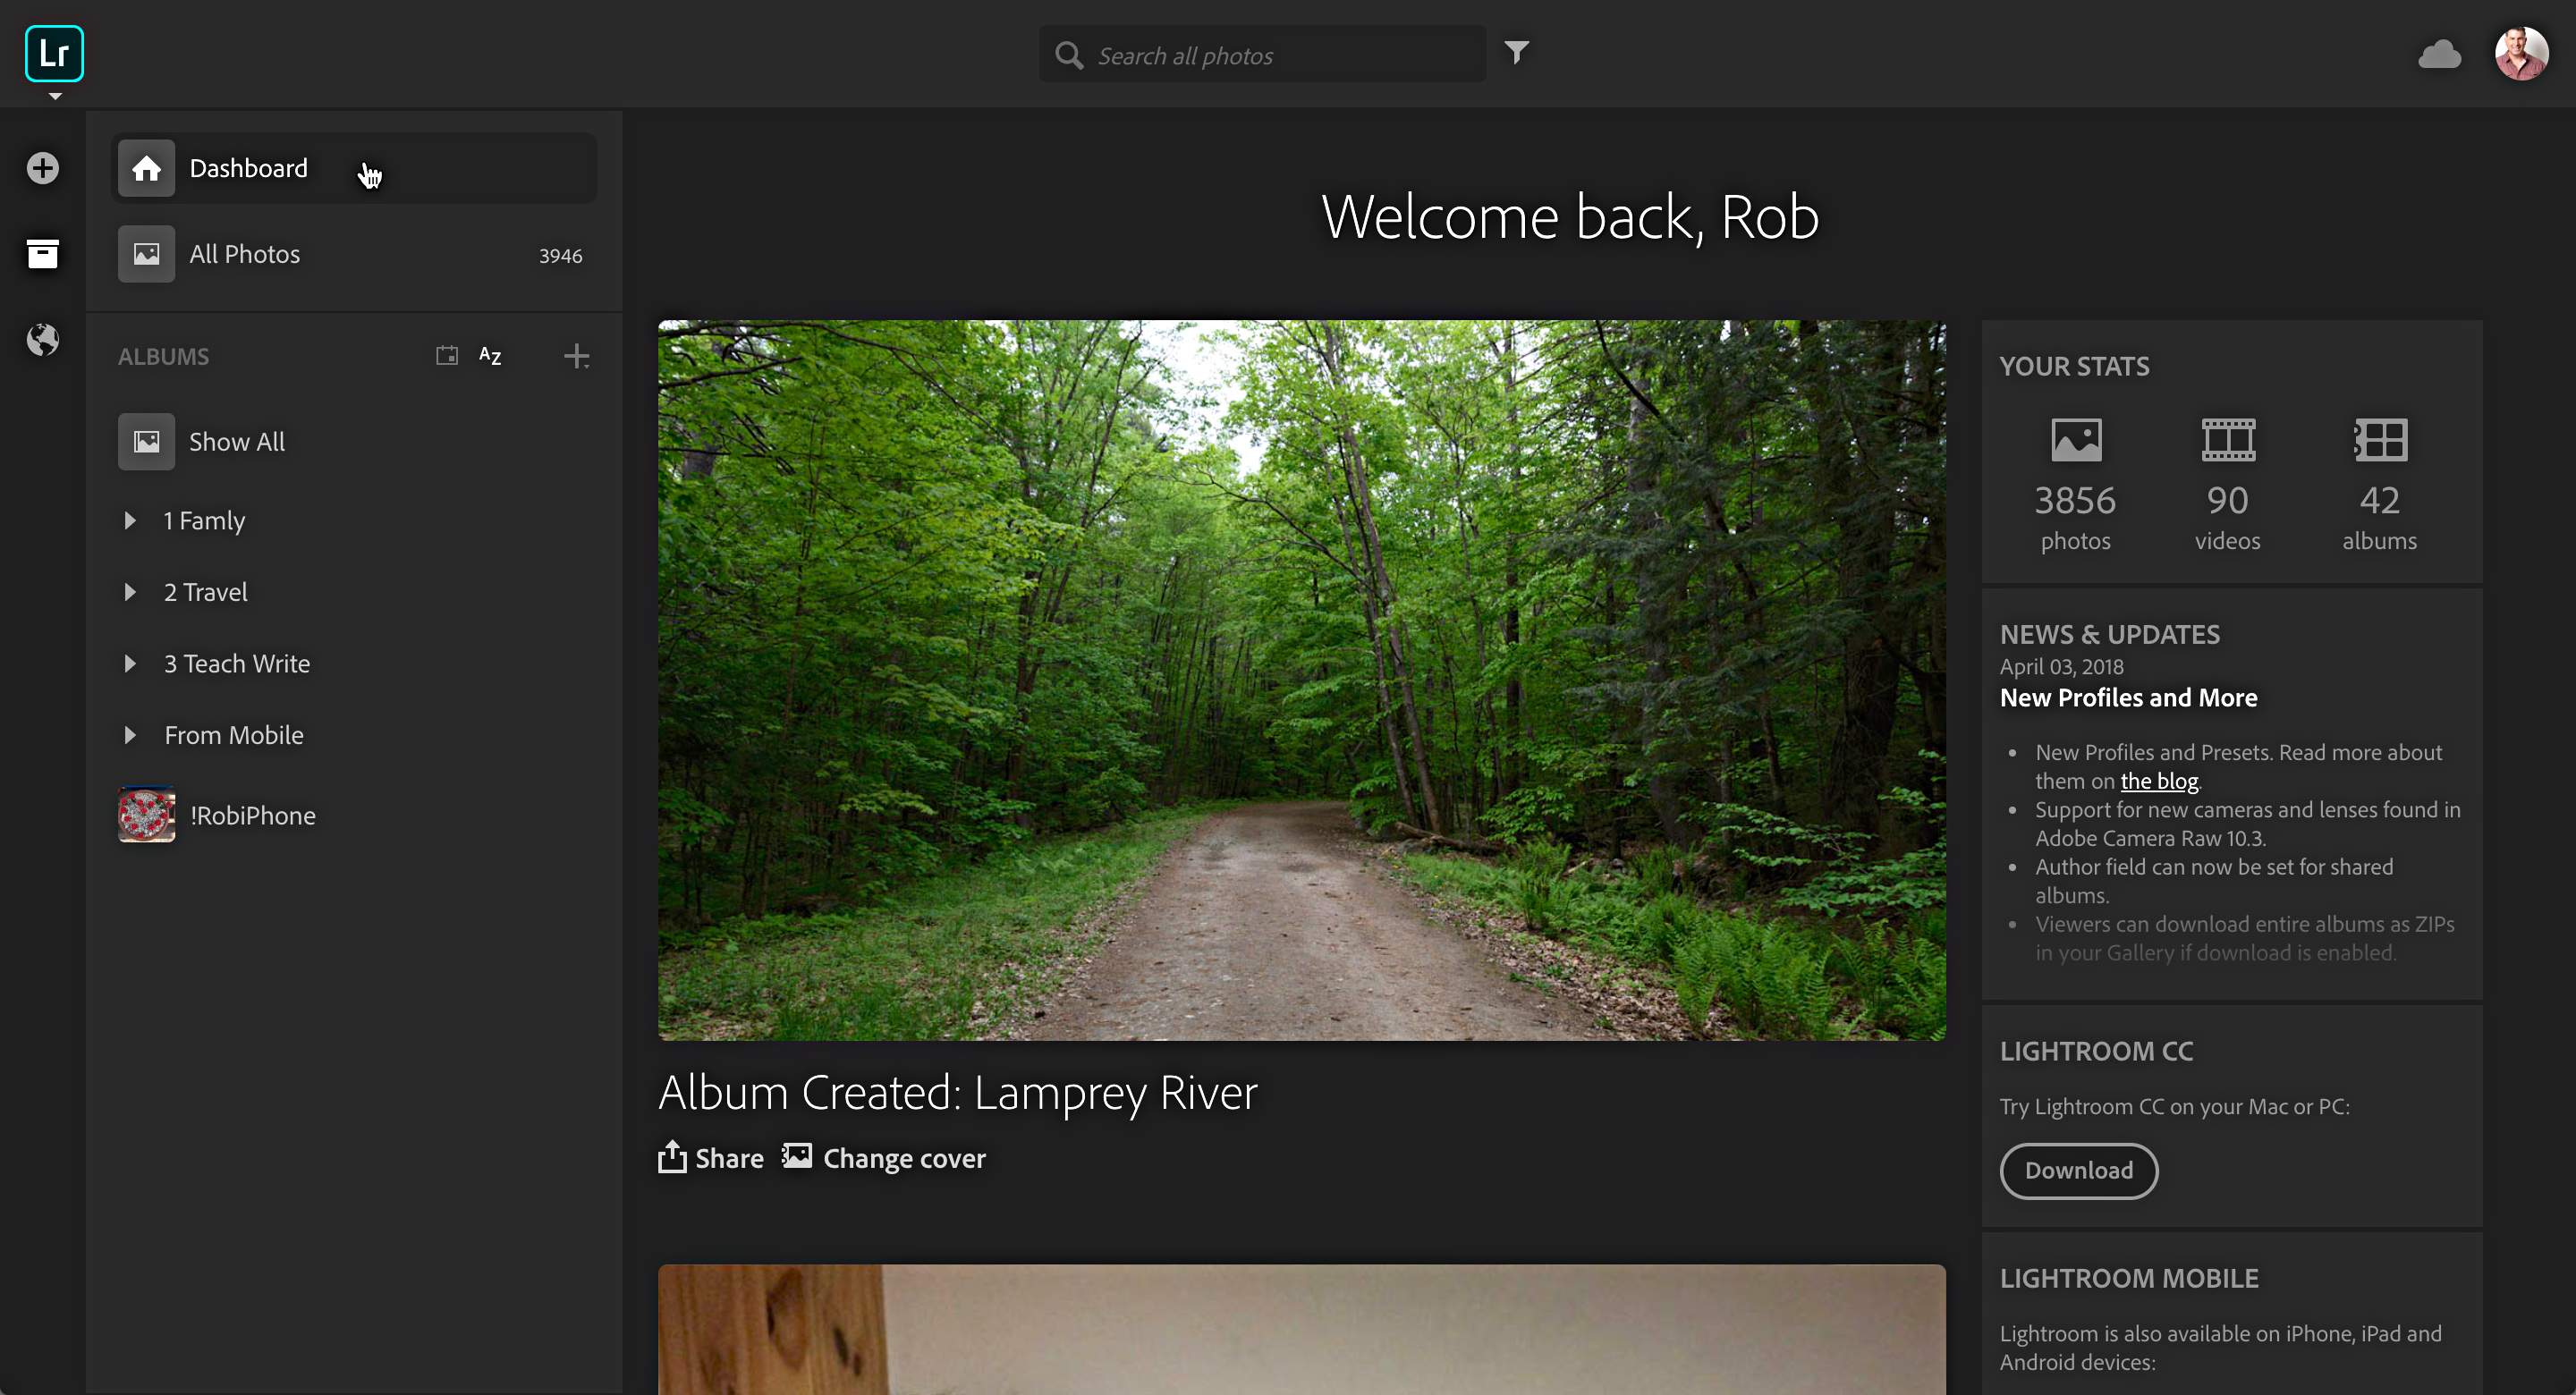This screenshot has width=2576, height=1395.
Task: Expand the 3 Teach Write album group
Action: pyautogui.click(x=131, y=664)
